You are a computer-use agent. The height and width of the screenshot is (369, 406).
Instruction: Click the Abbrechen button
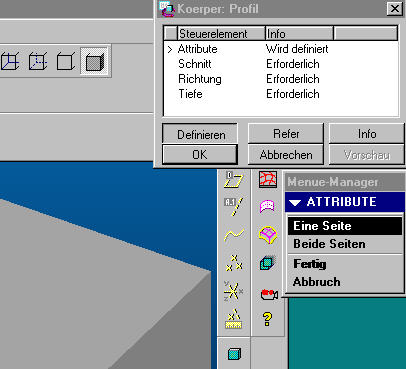coord(286,155)
